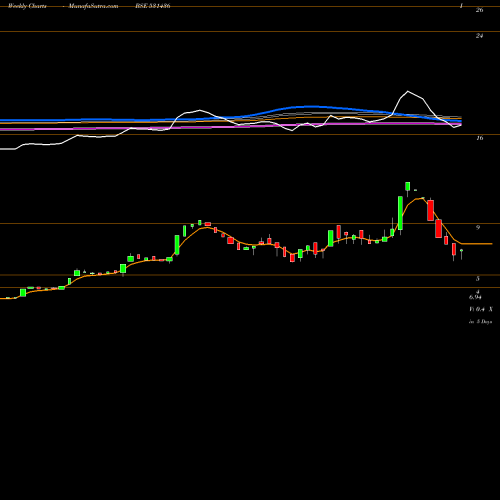Click the last small green candle at right

click(x=461, y=250)
